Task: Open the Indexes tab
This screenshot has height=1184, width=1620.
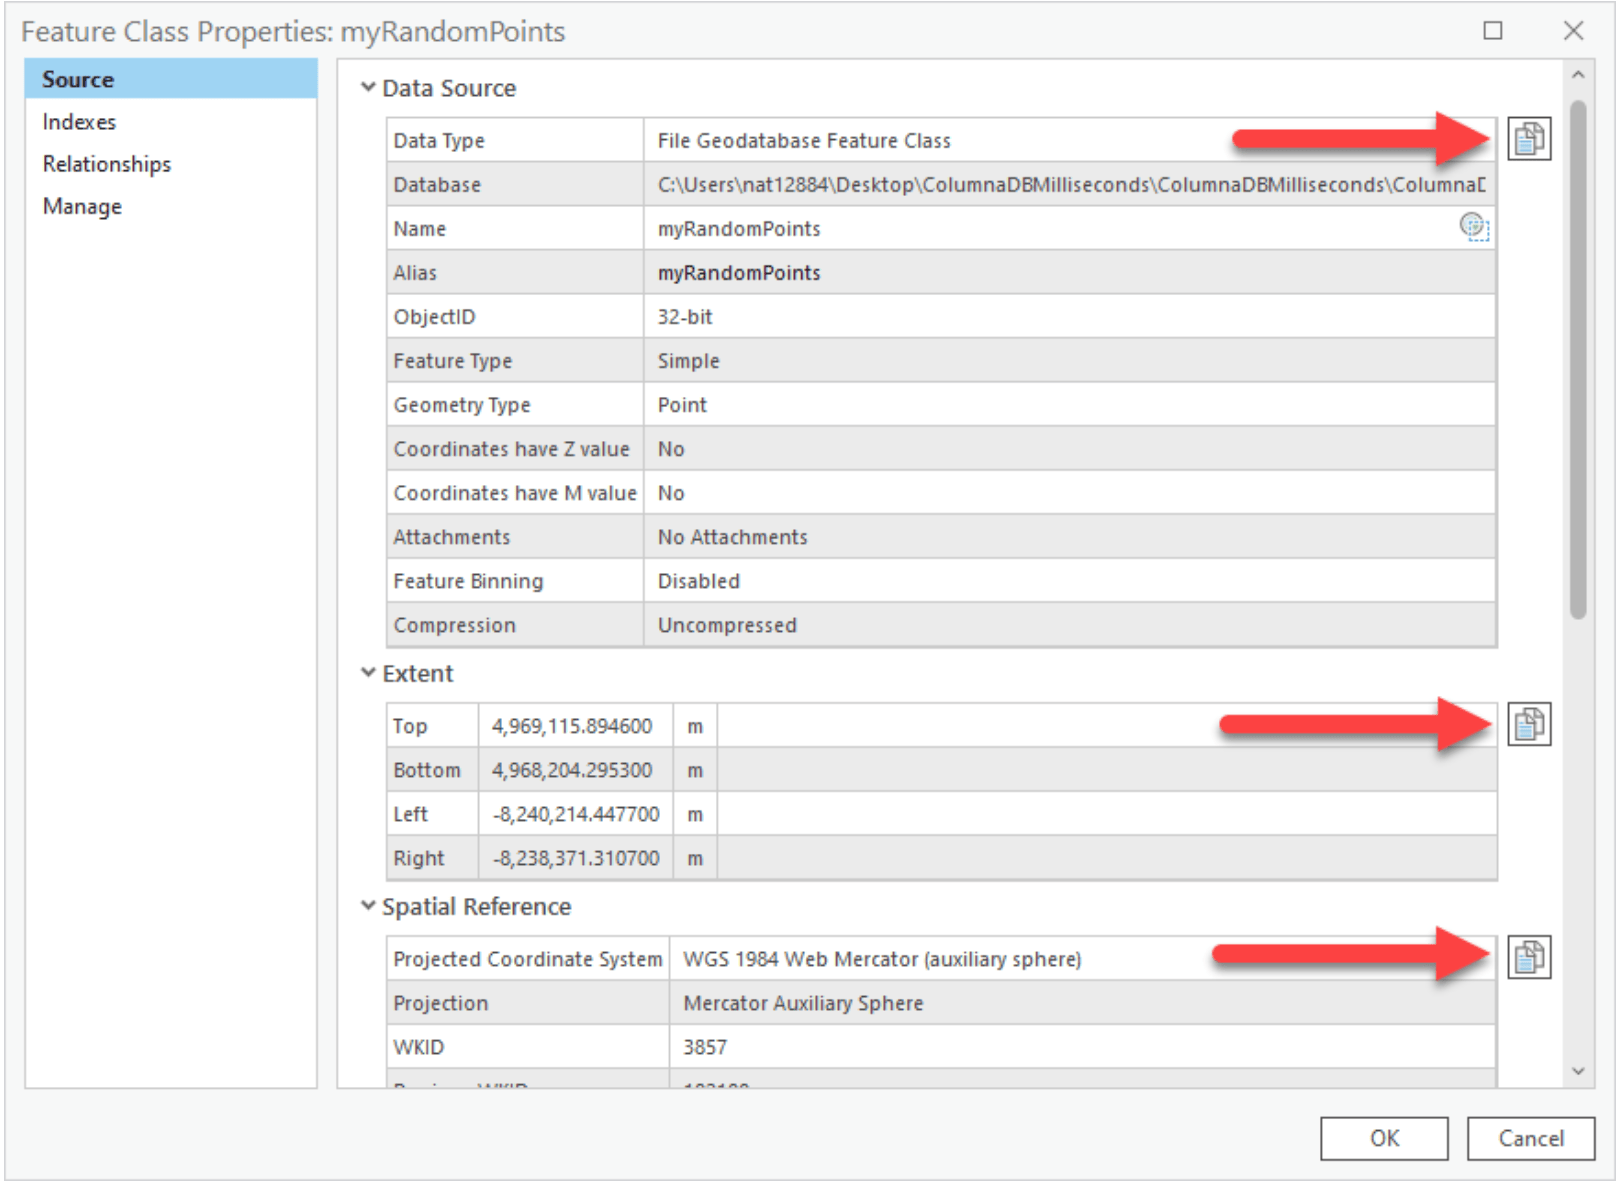Action: [79, 122]
